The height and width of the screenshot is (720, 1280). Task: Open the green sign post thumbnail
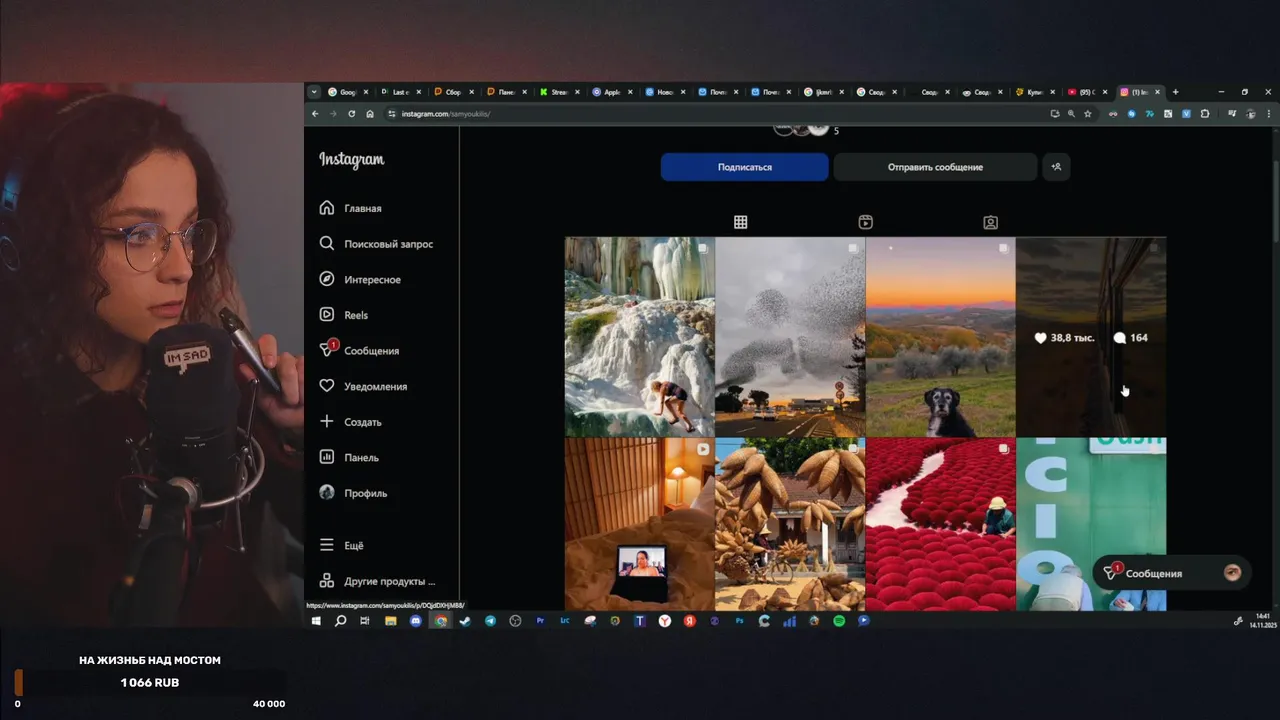point(1091,524)
